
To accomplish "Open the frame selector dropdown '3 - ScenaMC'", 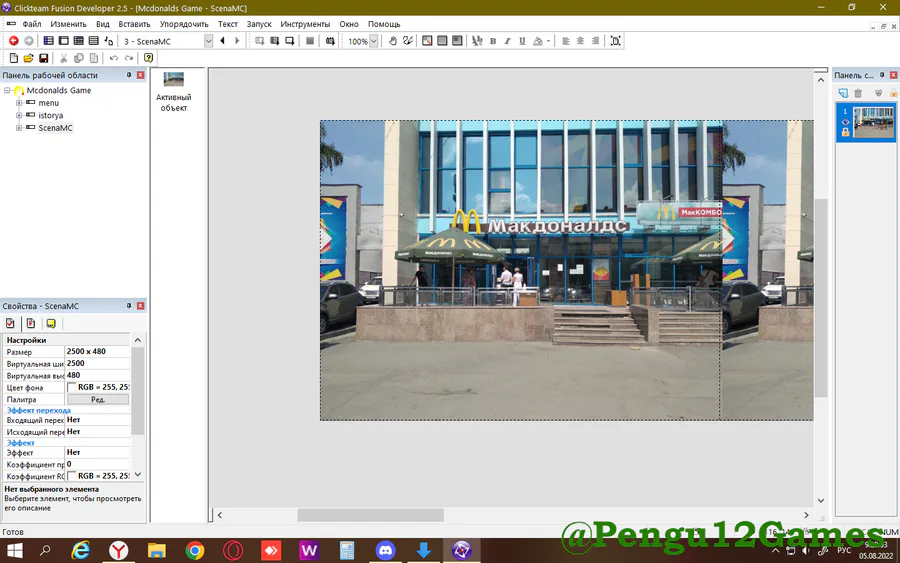I will (x=208, y=41).
